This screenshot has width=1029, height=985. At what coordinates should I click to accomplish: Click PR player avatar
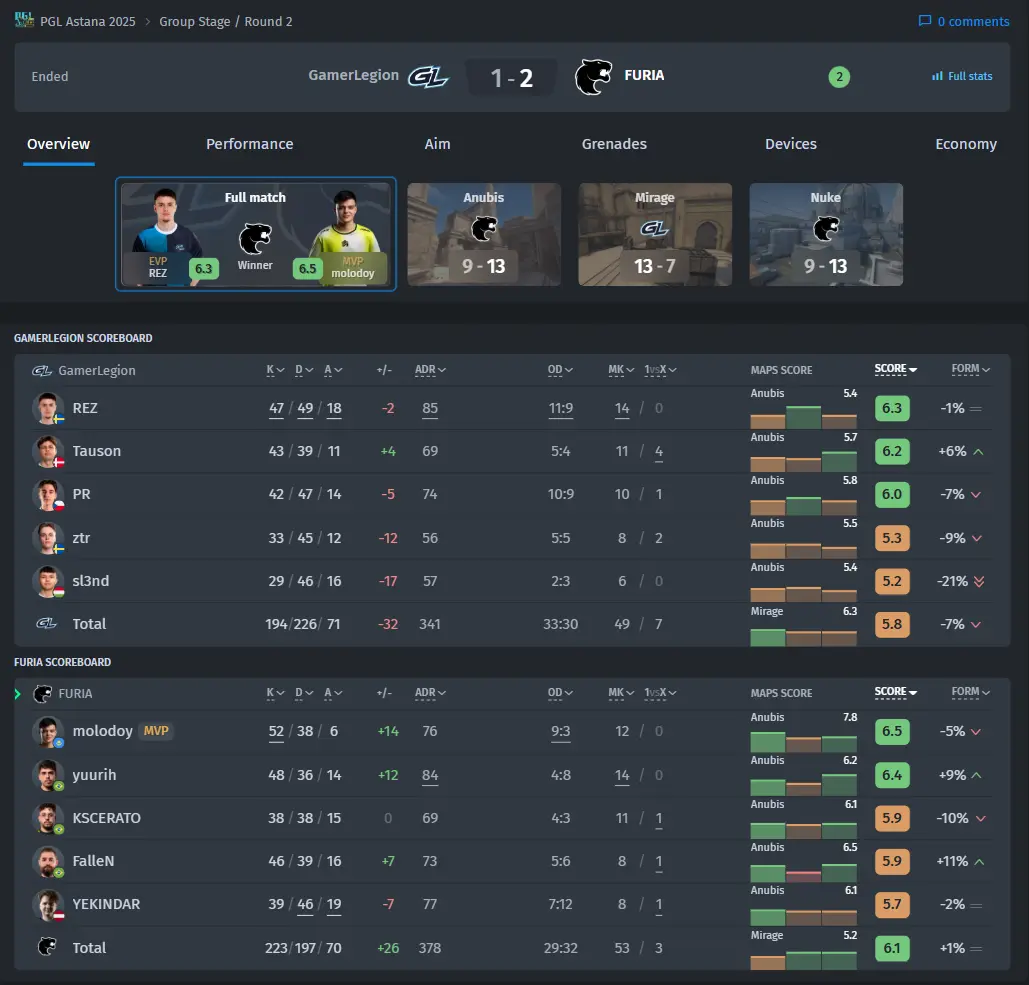(47, 495)
